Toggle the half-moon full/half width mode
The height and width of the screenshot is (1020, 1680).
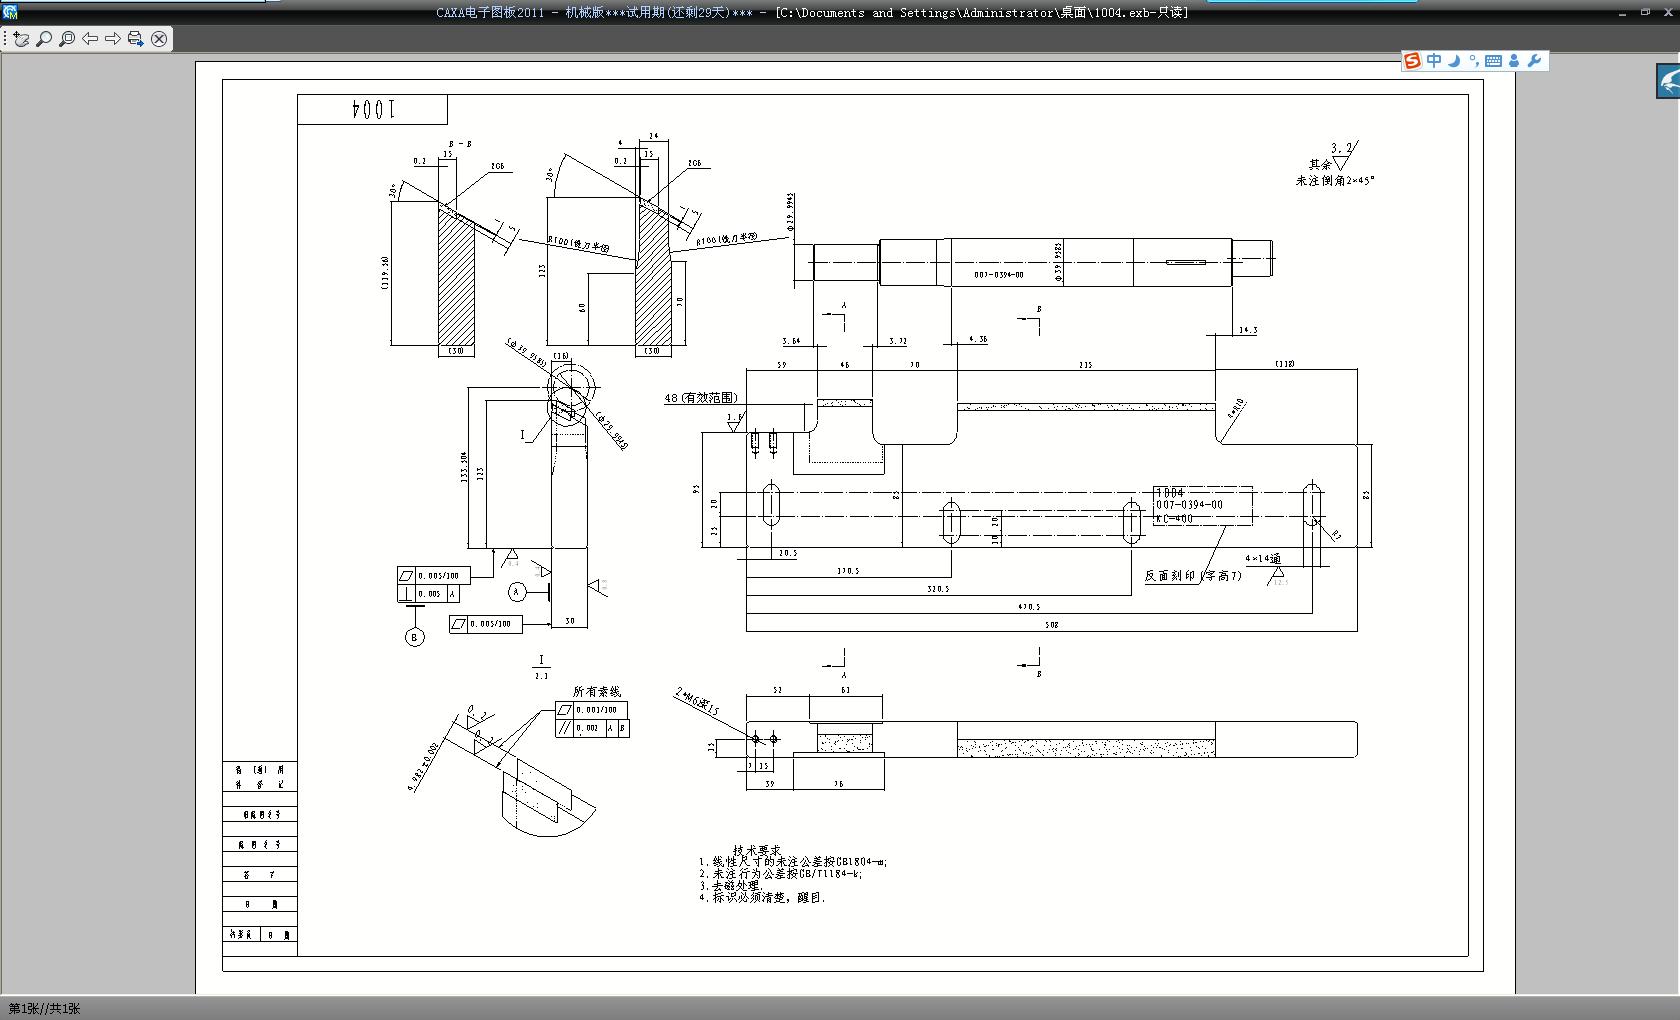click(x=1454, y=61)
